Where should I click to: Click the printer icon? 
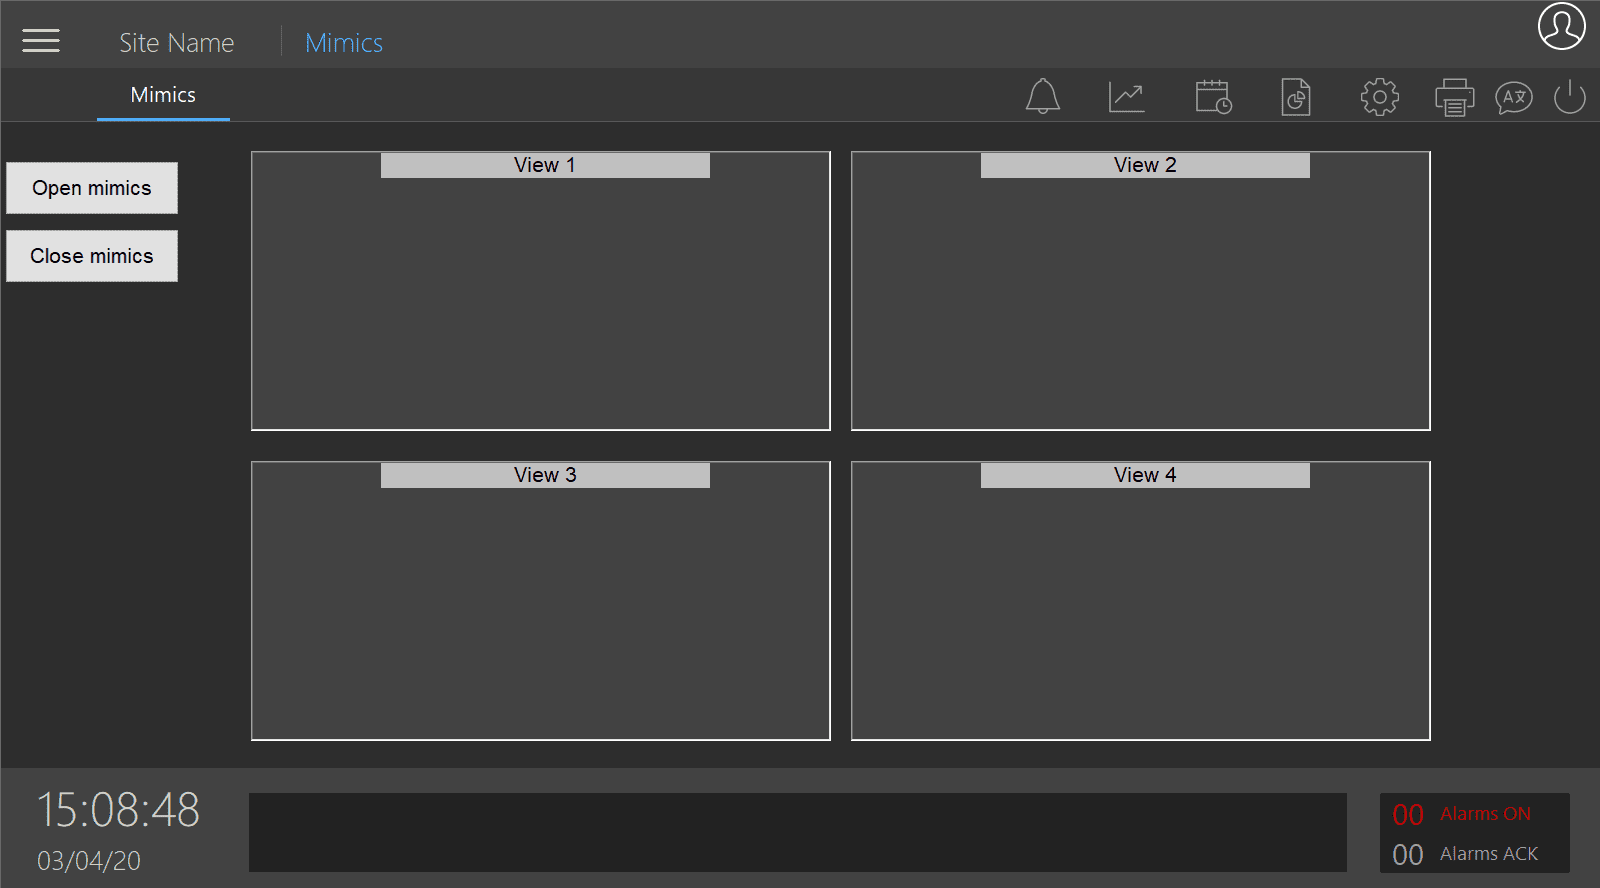click(1454, 97)
